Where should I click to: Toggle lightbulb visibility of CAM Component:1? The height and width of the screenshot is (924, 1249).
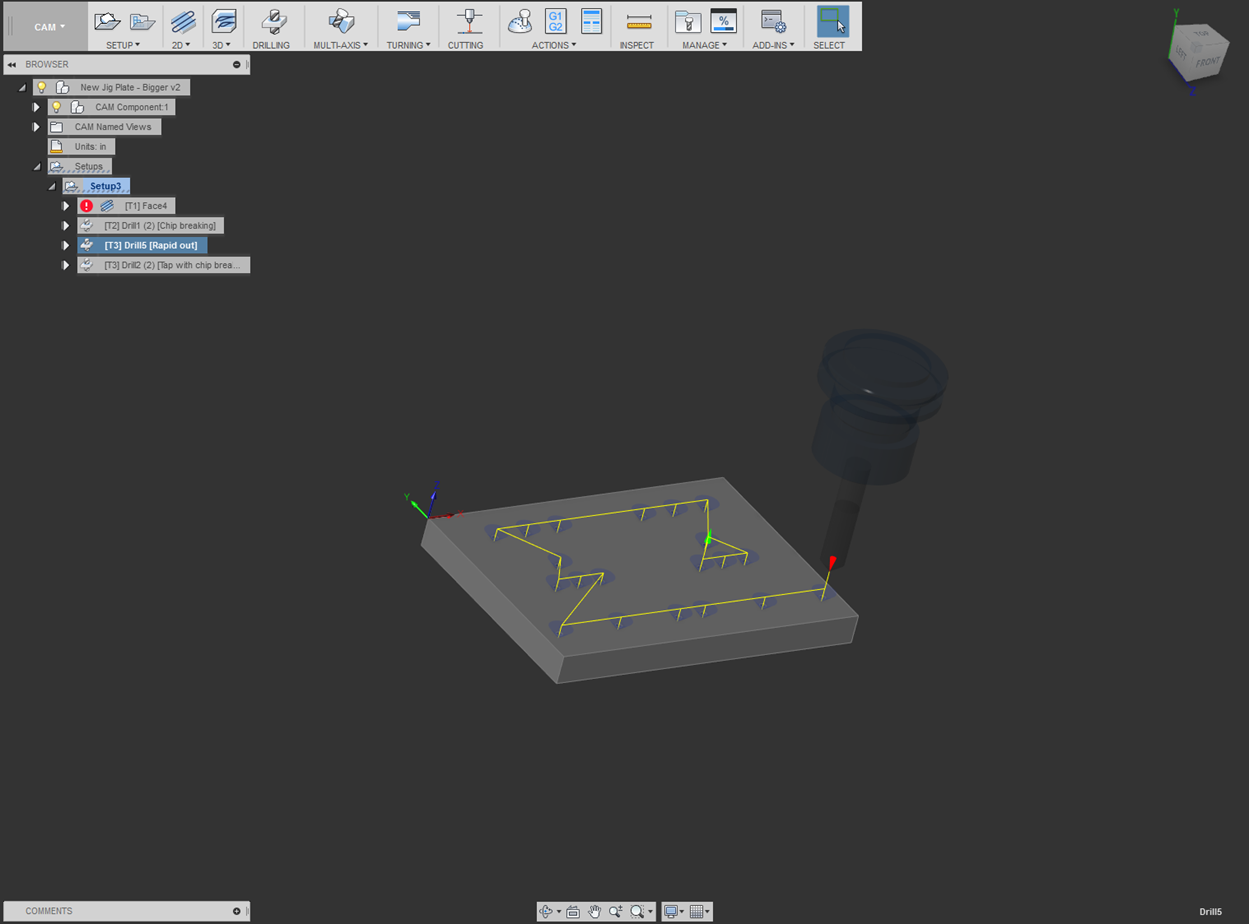click(x=57, y=107)
